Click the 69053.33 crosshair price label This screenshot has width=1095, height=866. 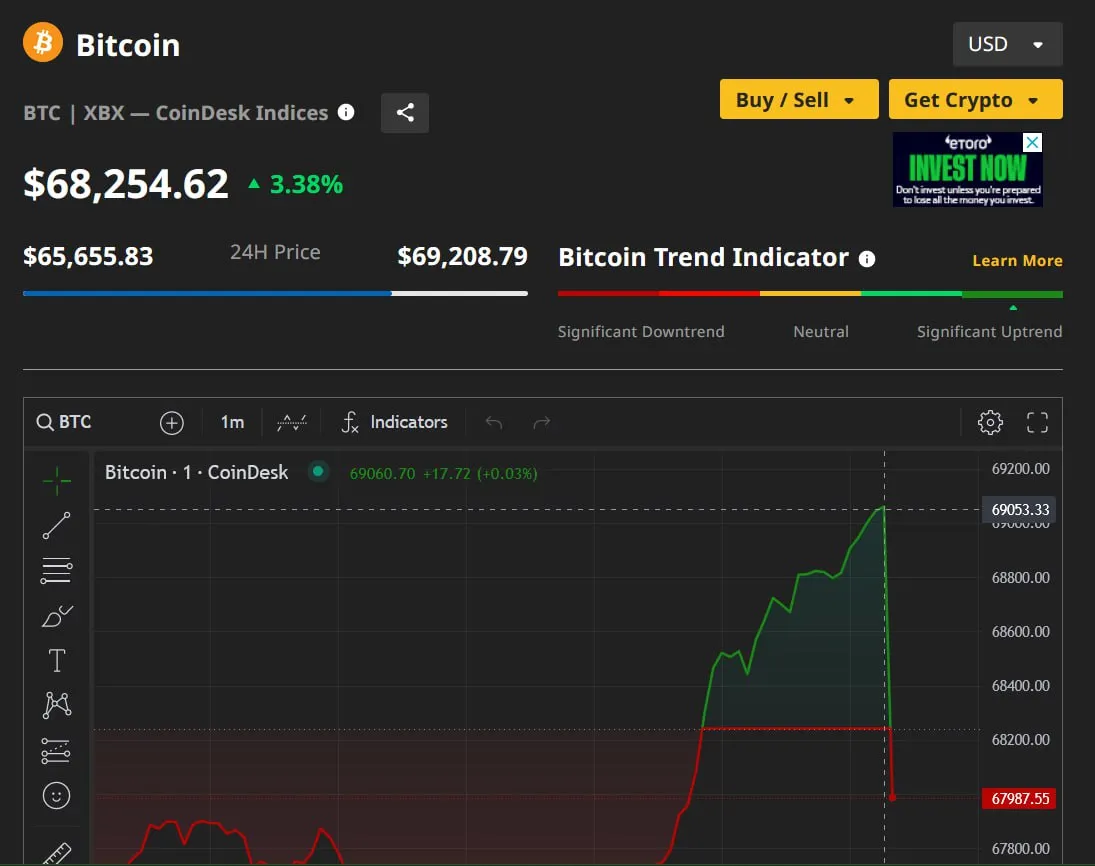tap(1020, 510)
